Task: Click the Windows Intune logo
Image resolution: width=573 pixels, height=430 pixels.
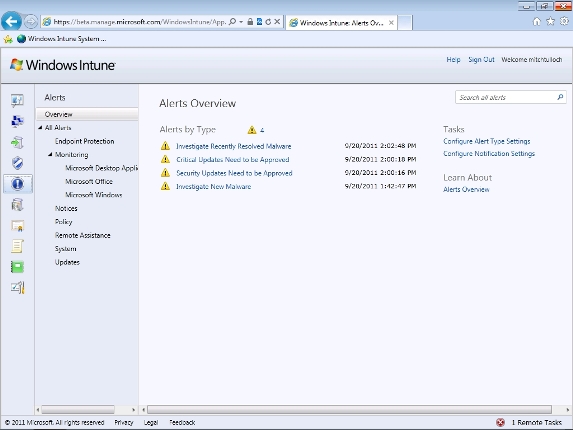Action: click(x=62, y=65)
